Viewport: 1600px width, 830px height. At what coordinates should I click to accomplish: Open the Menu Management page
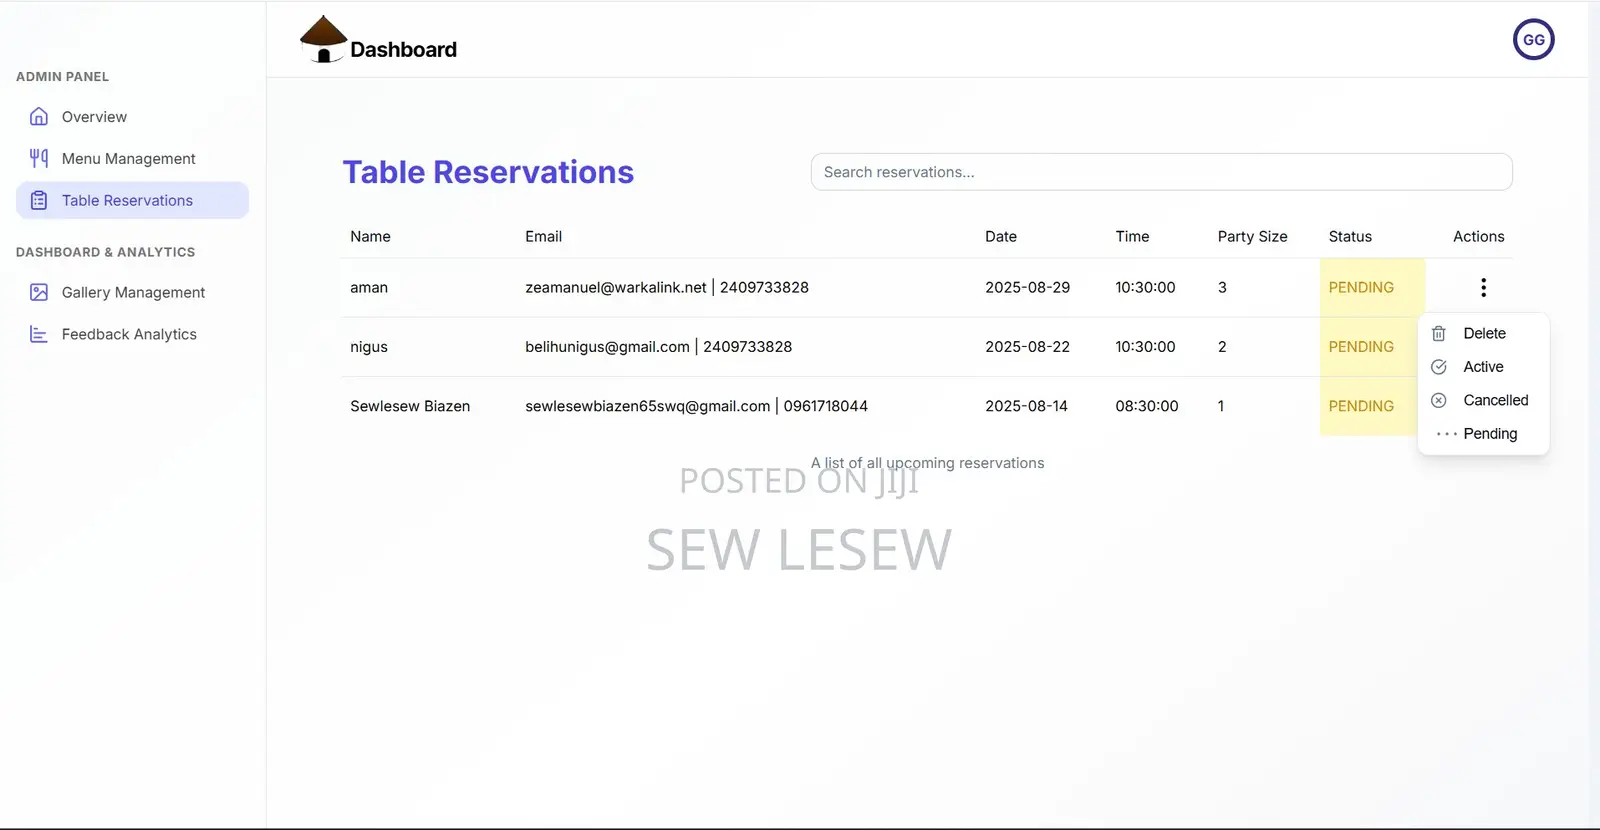(x=128, y=159)
